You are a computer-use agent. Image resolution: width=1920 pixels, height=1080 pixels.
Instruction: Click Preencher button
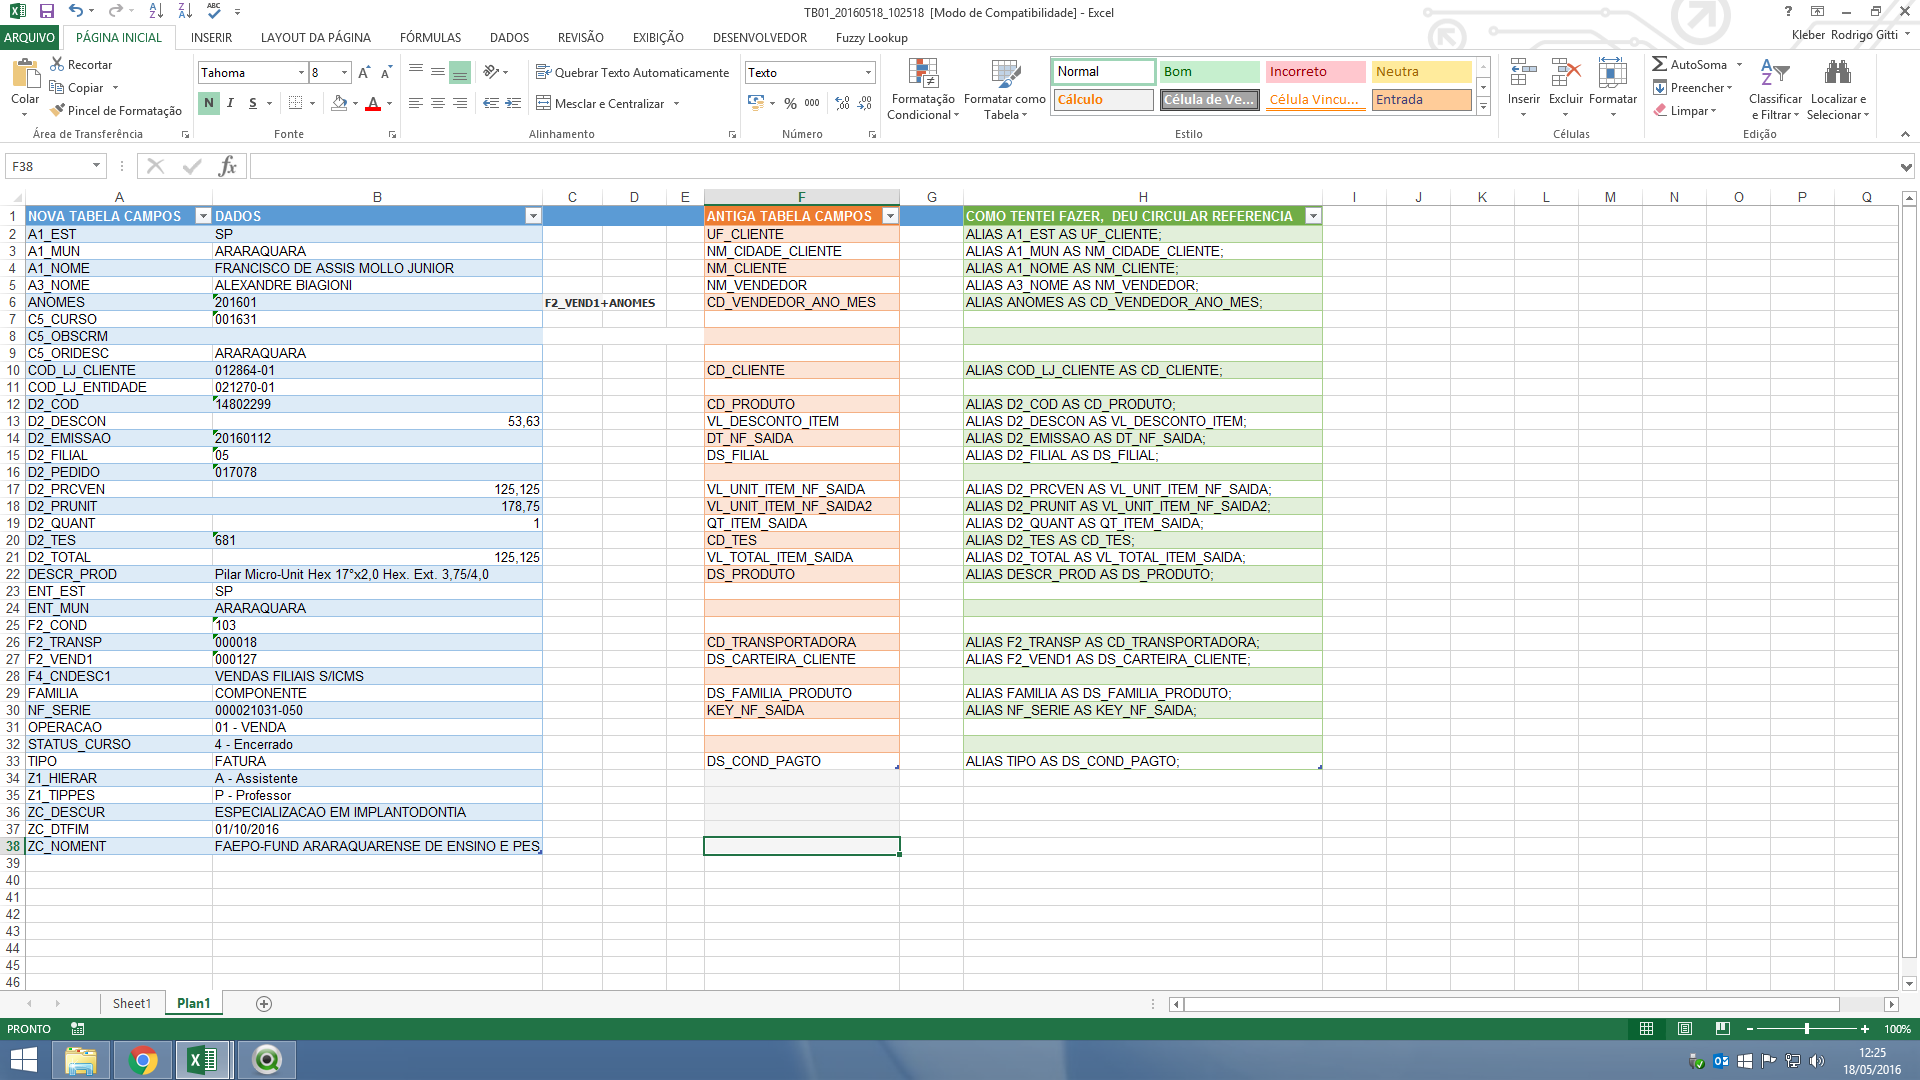[1692, 87]
